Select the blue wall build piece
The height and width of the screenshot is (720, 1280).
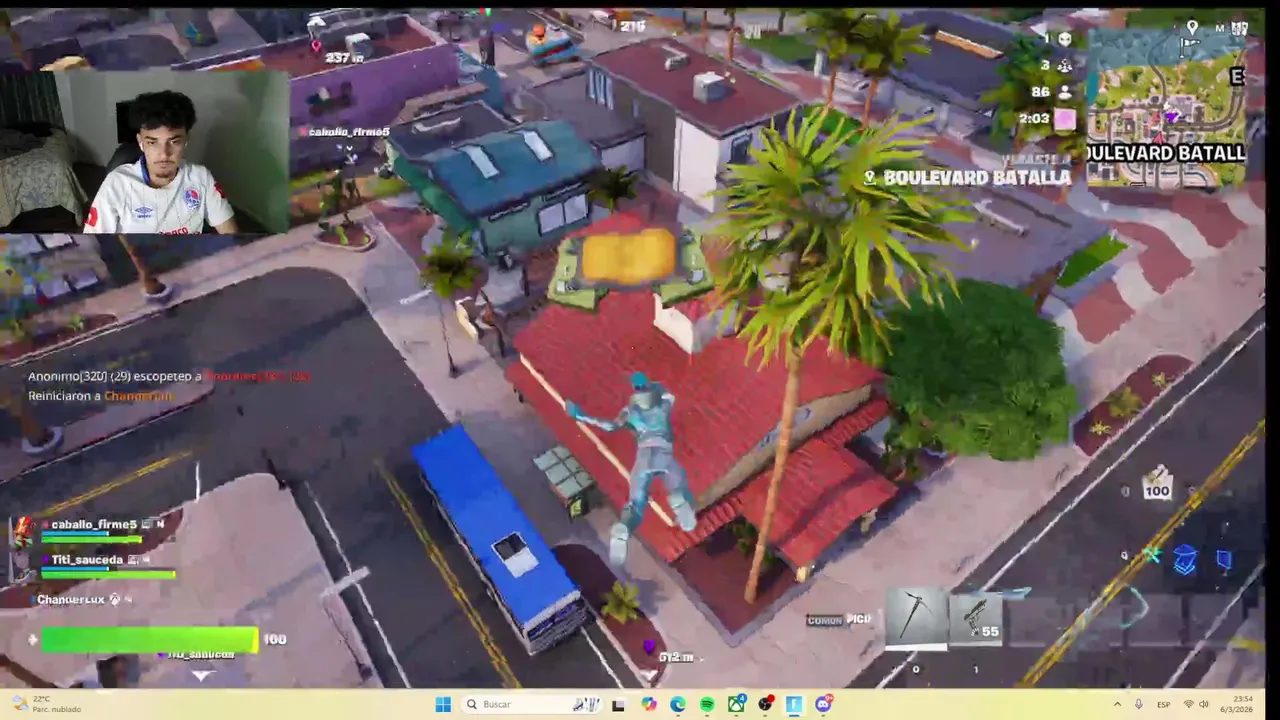[1224, 560]
